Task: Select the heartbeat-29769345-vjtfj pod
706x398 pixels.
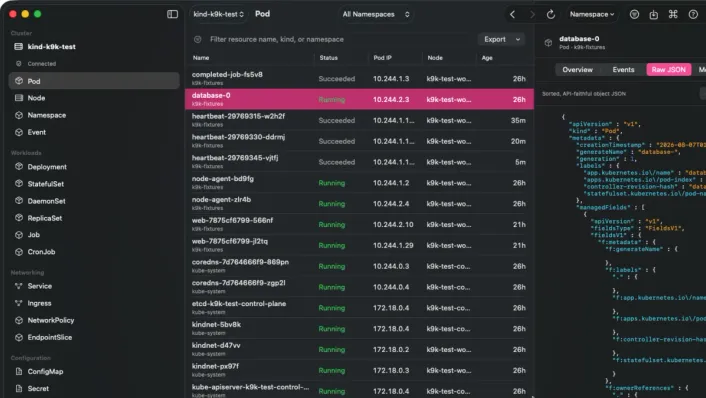Action: coord(359,162)
